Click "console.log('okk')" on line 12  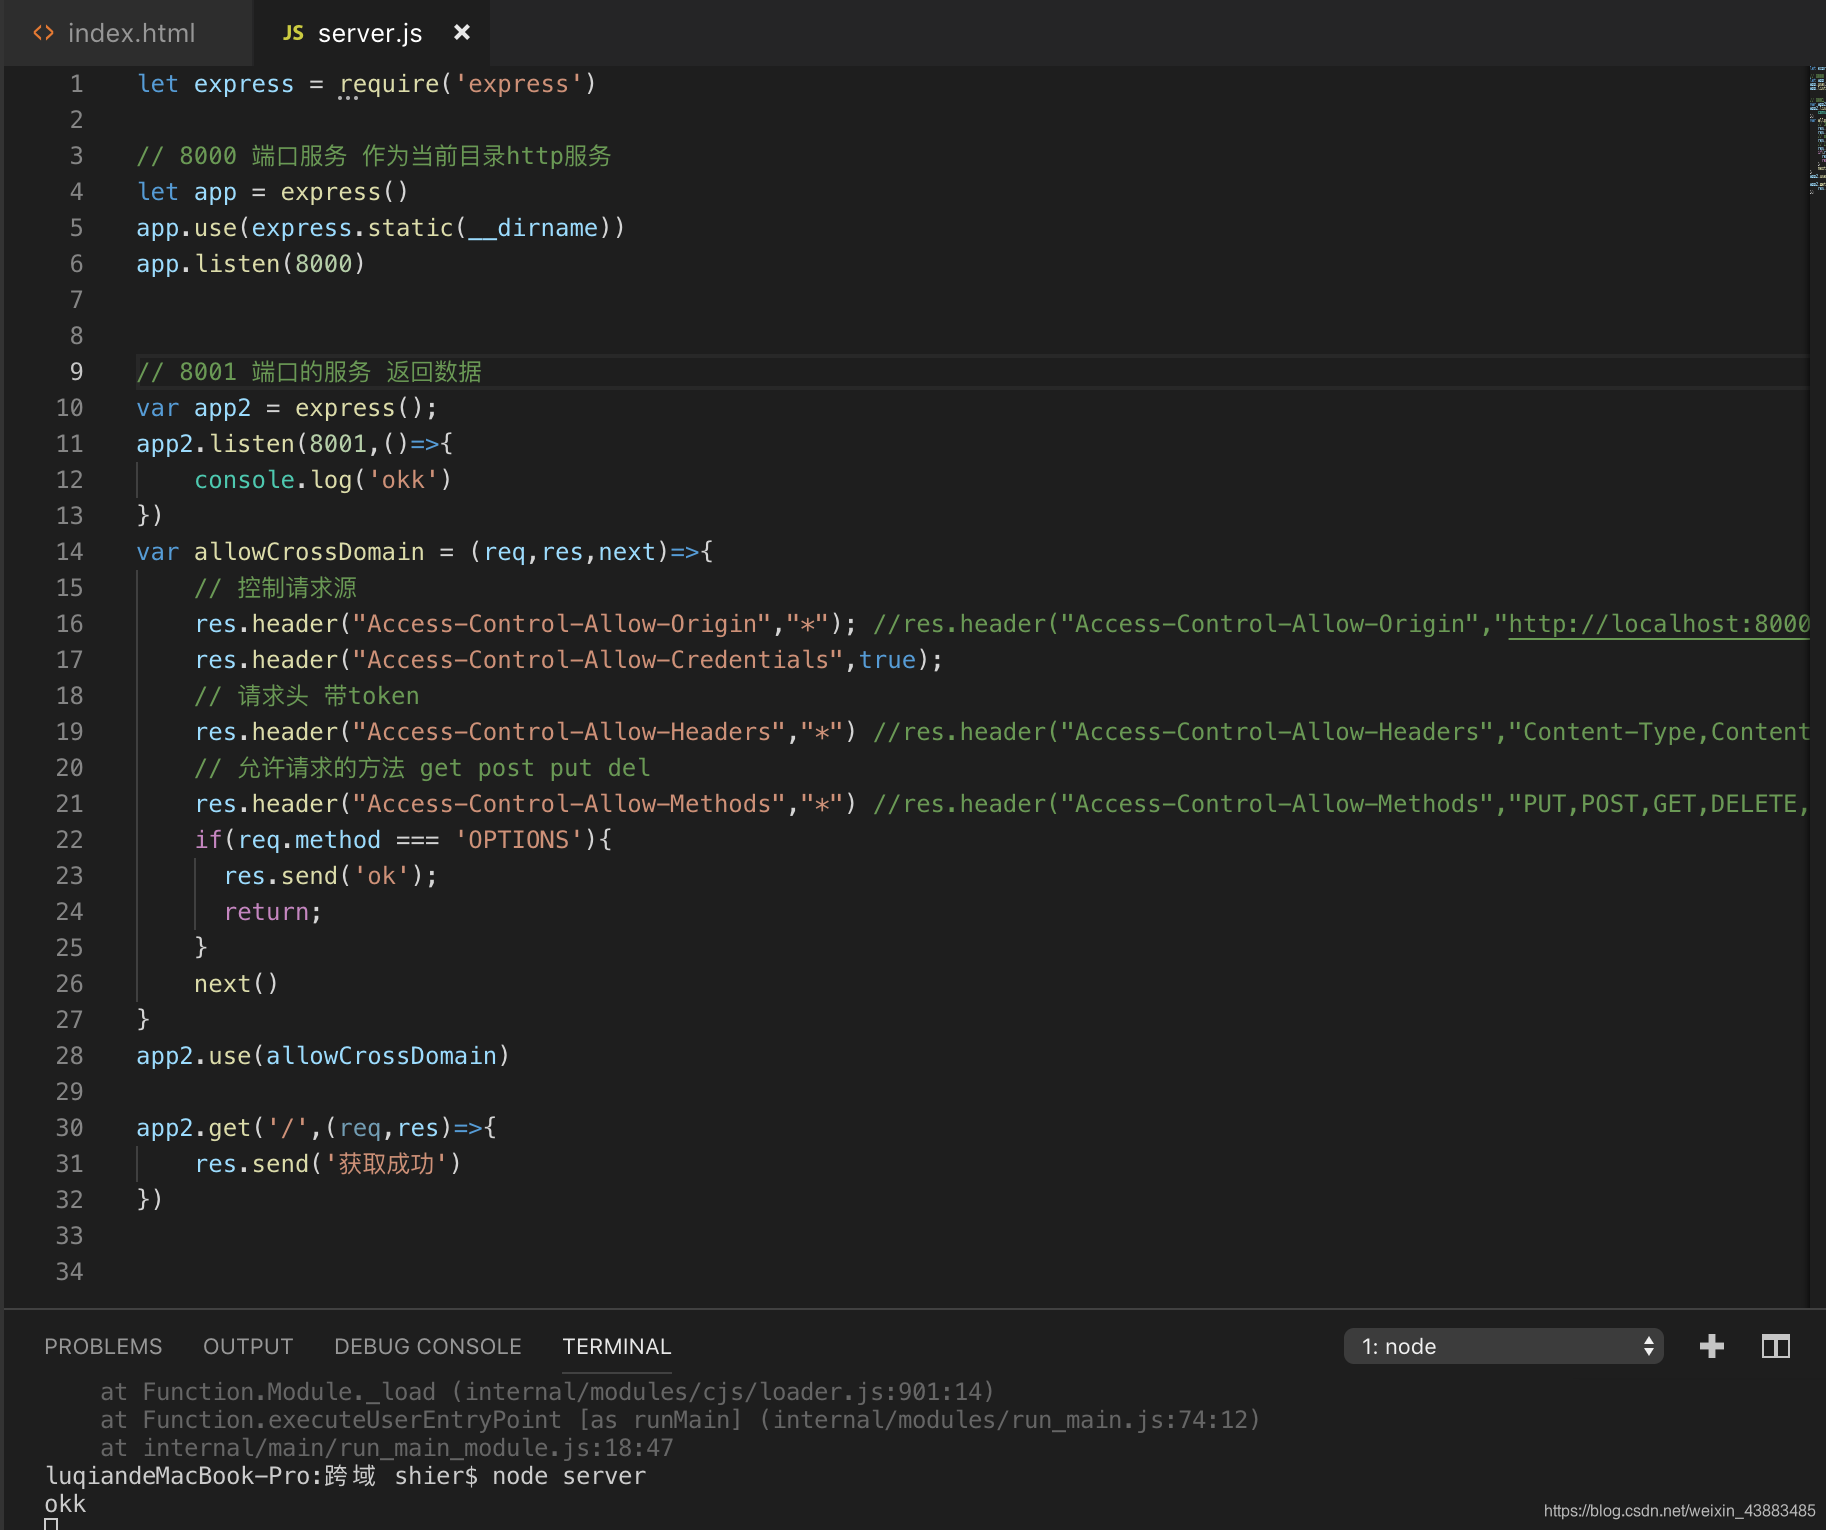[323, 480]
